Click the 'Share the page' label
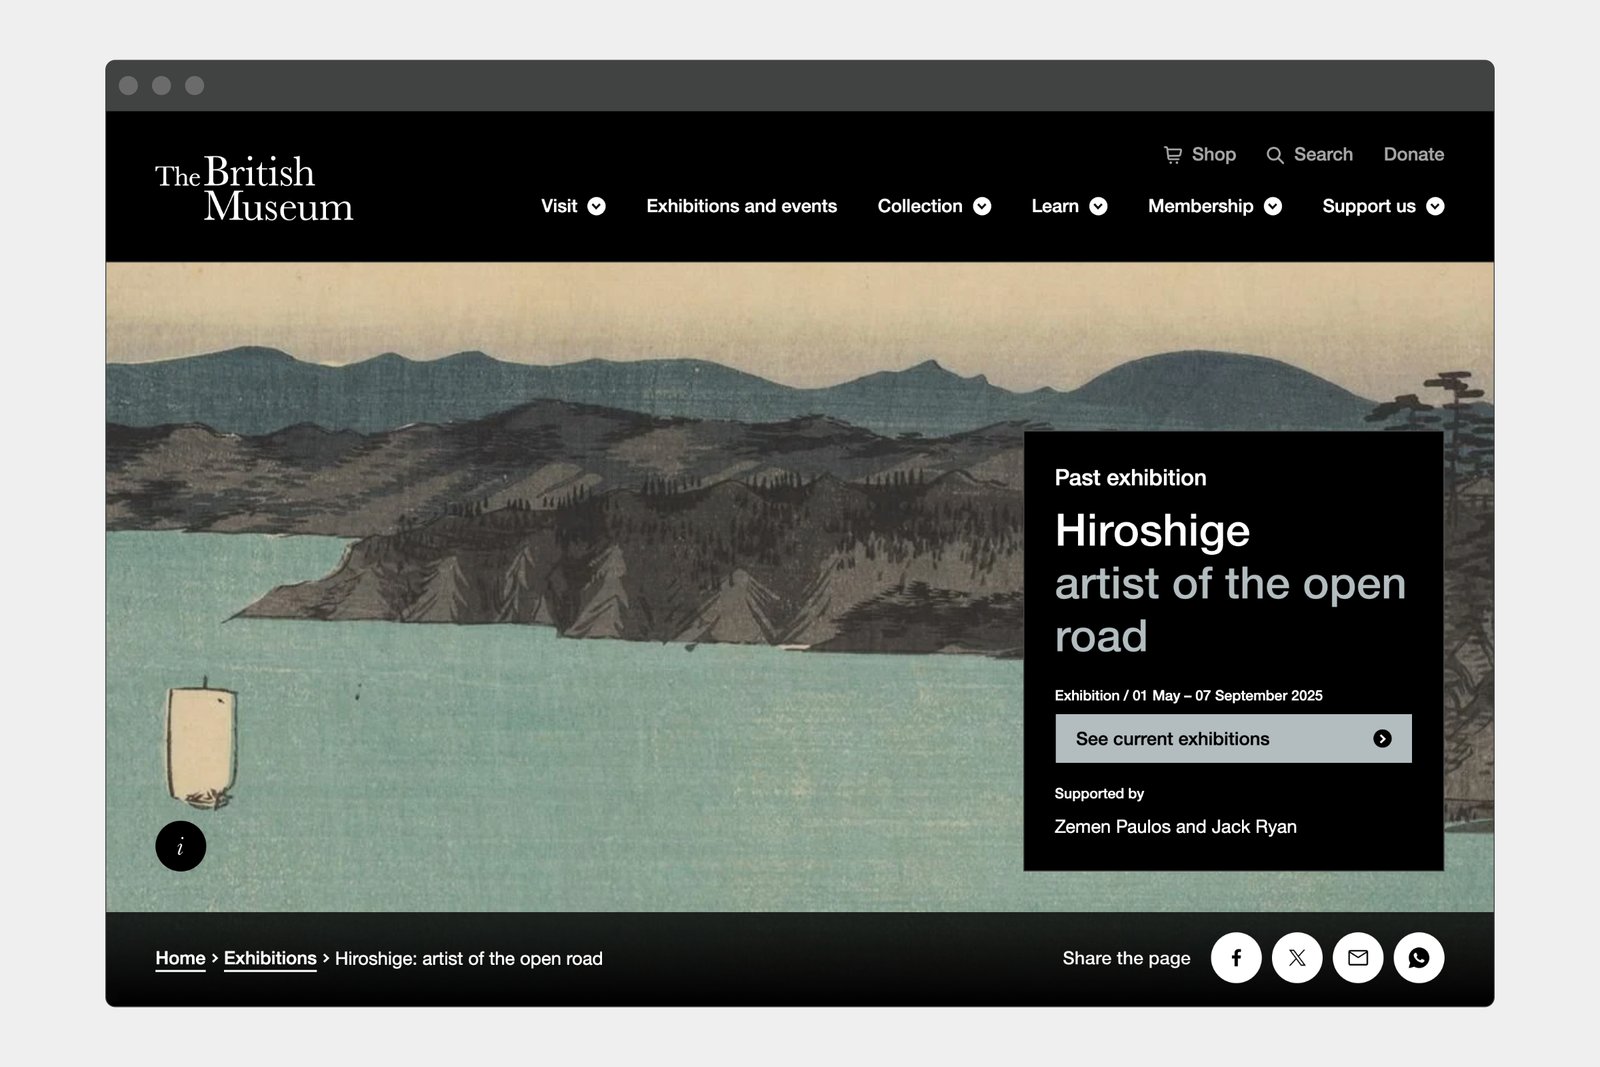Screen dimensions: 1600x1067 (x=1126, y=958)
